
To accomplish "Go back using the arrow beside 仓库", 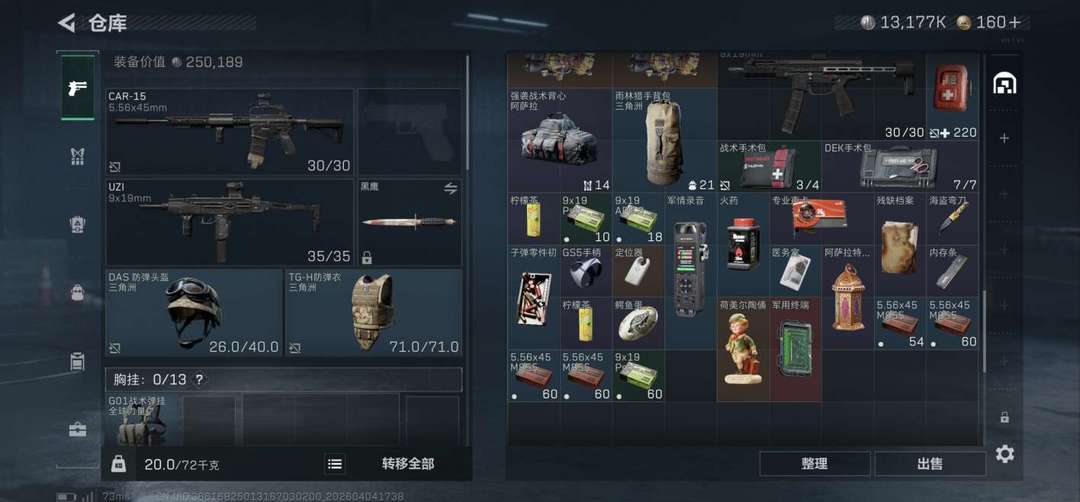I will [66, 22].
